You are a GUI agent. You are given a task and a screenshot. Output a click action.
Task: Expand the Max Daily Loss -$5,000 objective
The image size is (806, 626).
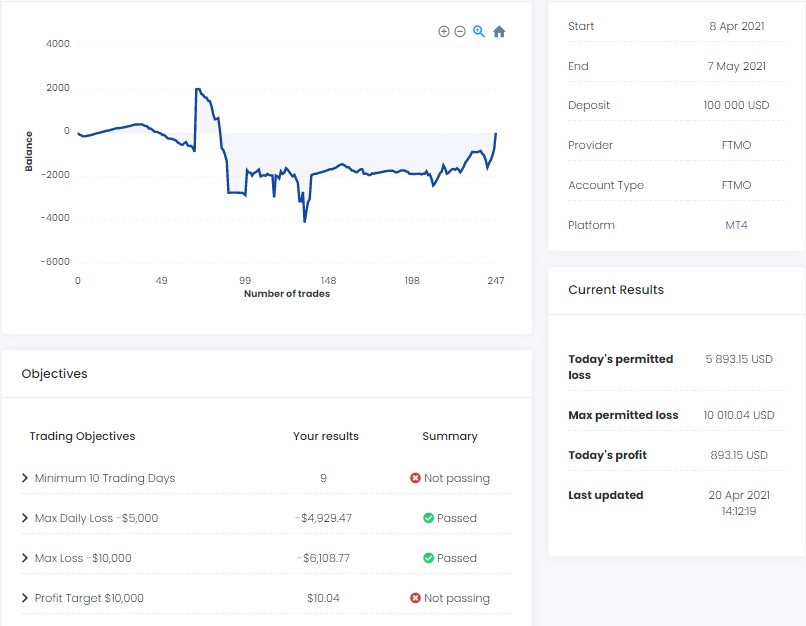25,518
